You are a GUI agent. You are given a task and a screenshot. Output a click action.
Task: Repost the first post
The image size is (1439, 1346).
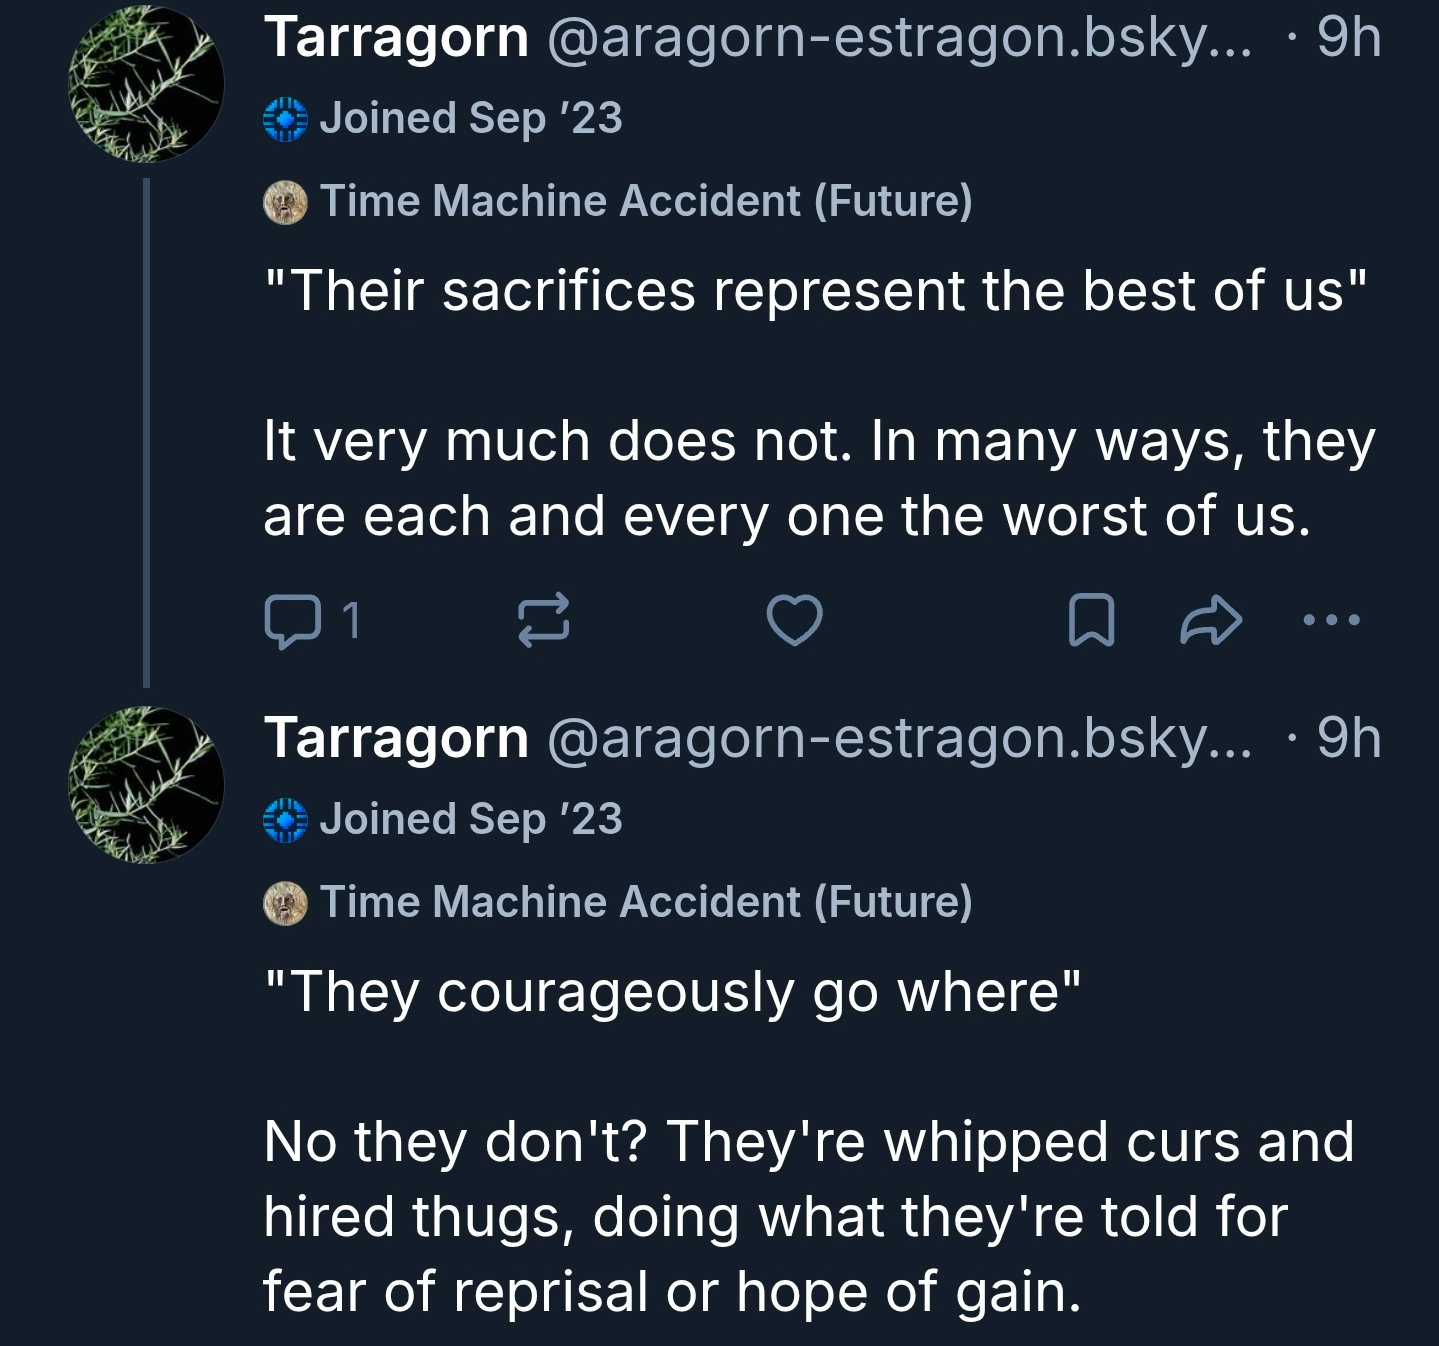(x=544, y=620)
